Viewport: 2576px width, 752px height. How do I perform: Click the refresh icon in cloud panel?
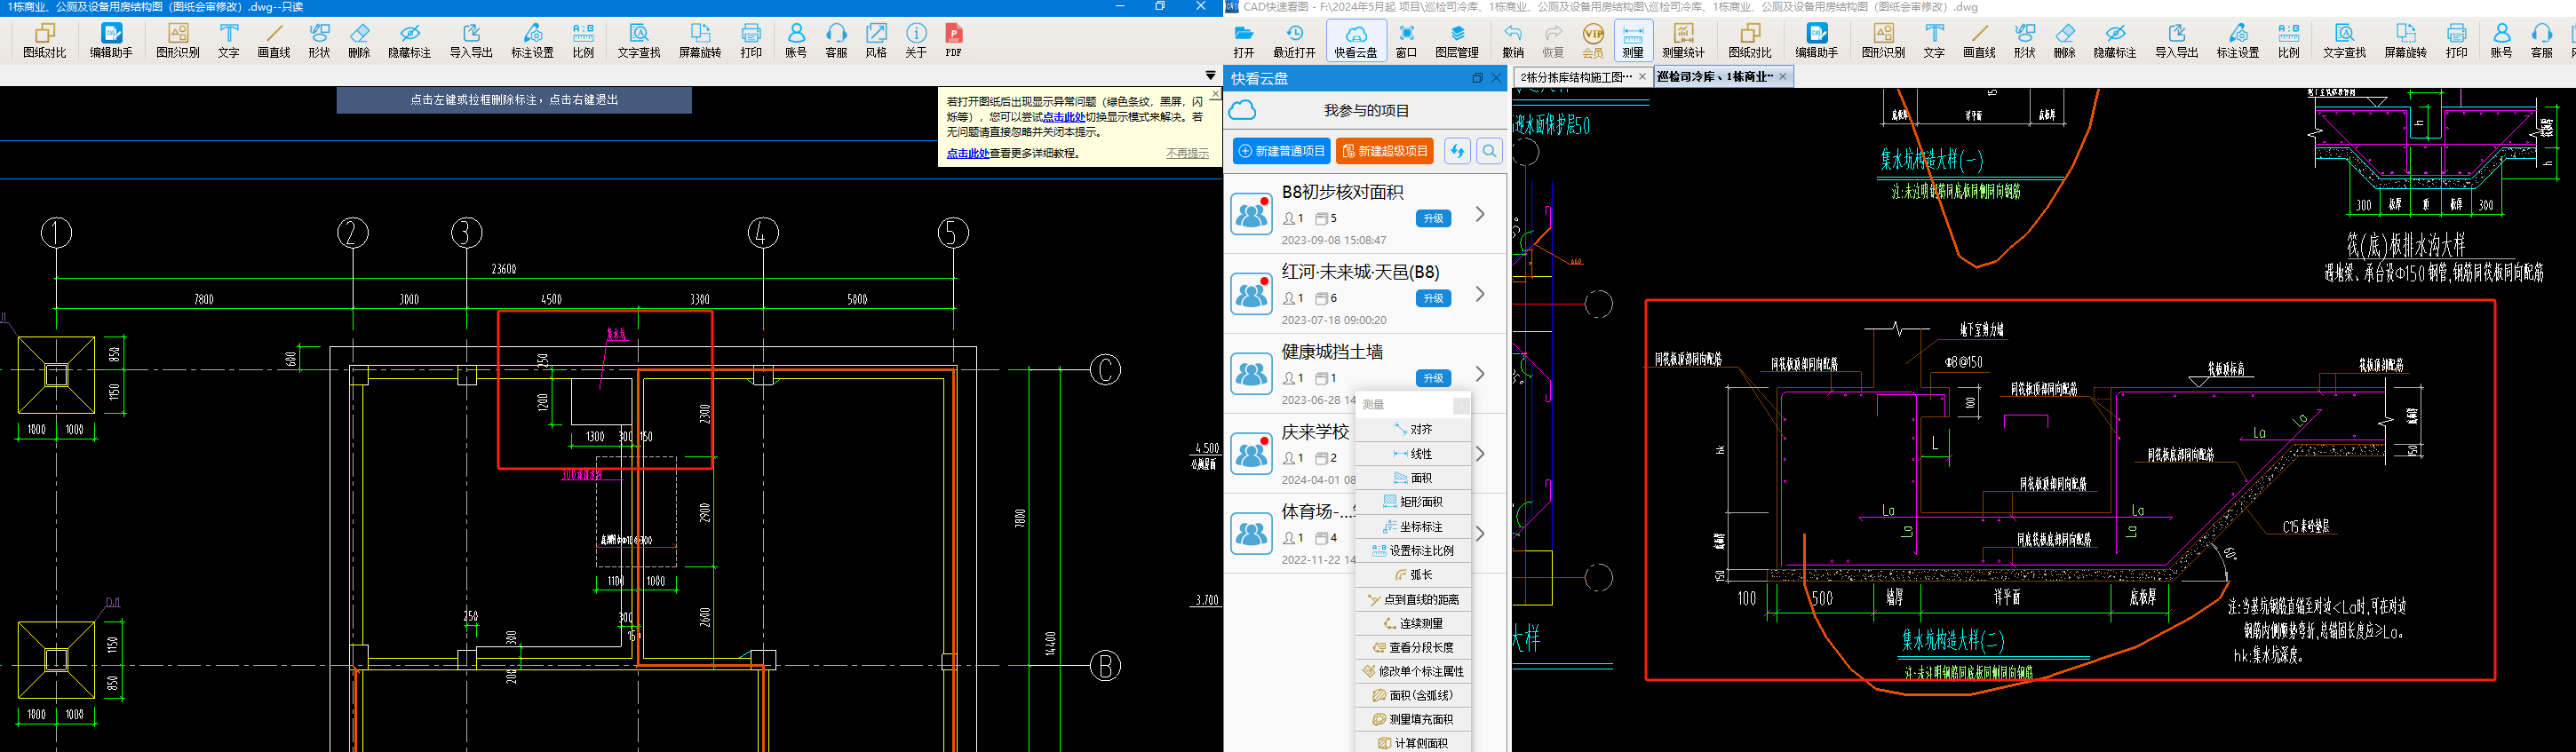pos(1457,151)
